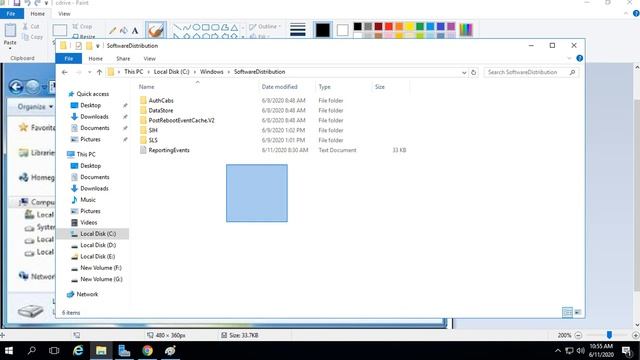Click the Crop tool in Paint
Image resolution: width=640 pixels, height=360 pixels.
82,27
